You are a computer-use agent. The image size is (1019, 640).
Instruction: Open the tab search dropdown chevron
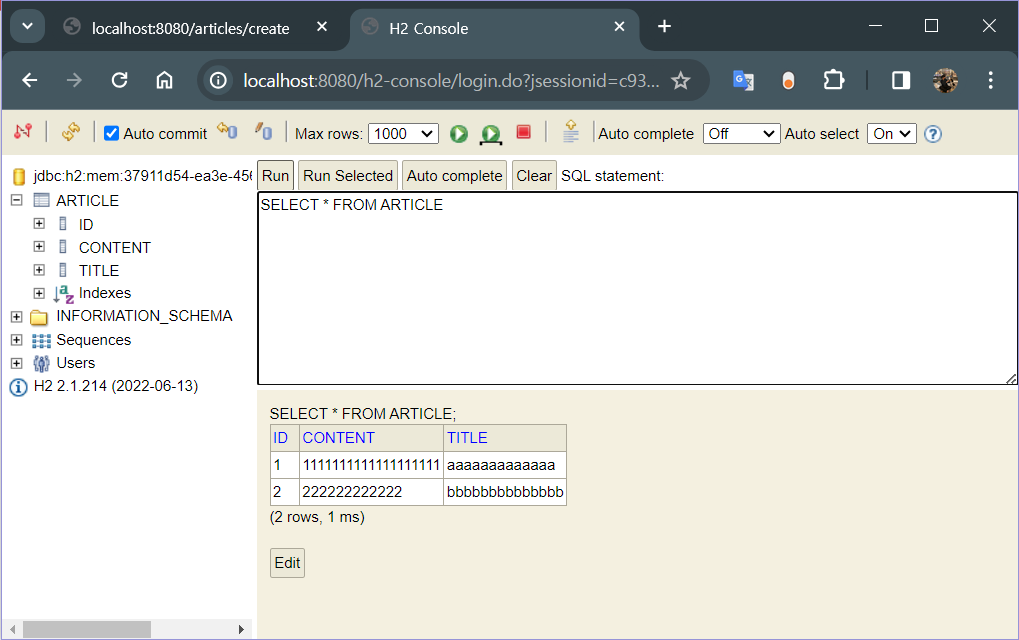point(27,26)
